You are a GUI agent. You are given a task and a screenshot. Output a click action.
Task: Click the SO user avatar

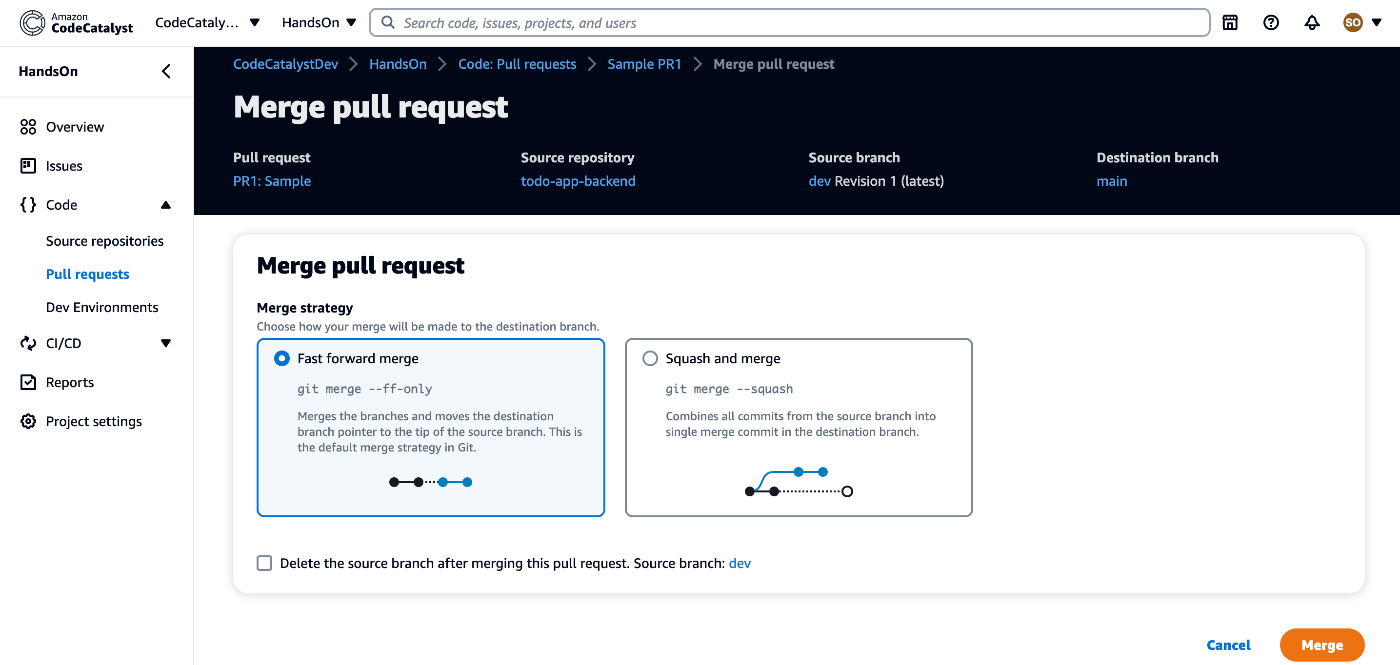1353,22
